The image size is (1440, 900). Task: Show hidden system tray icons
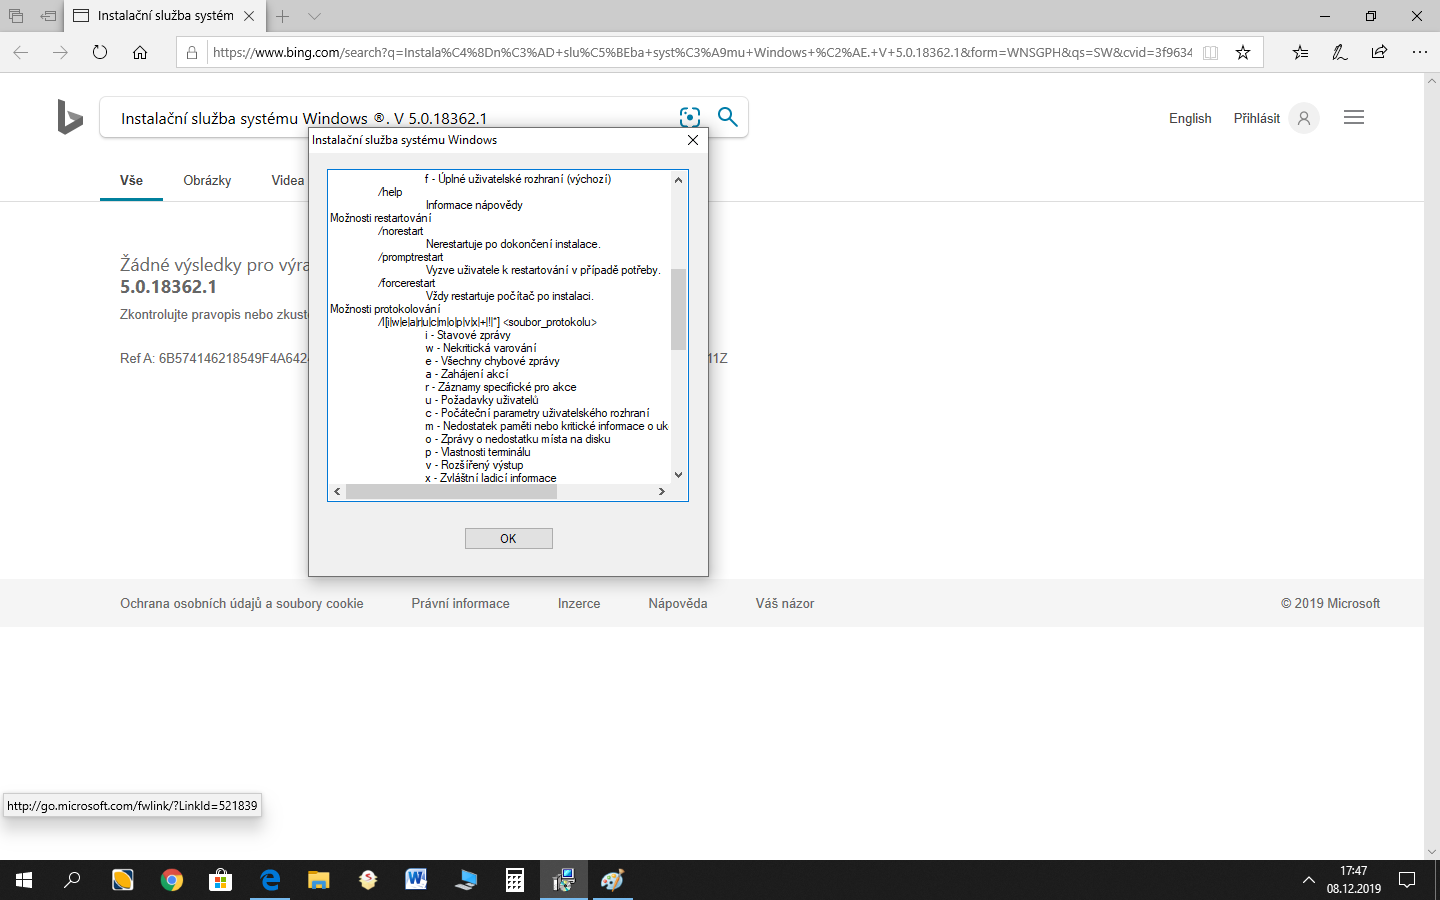pos(1308,880)
